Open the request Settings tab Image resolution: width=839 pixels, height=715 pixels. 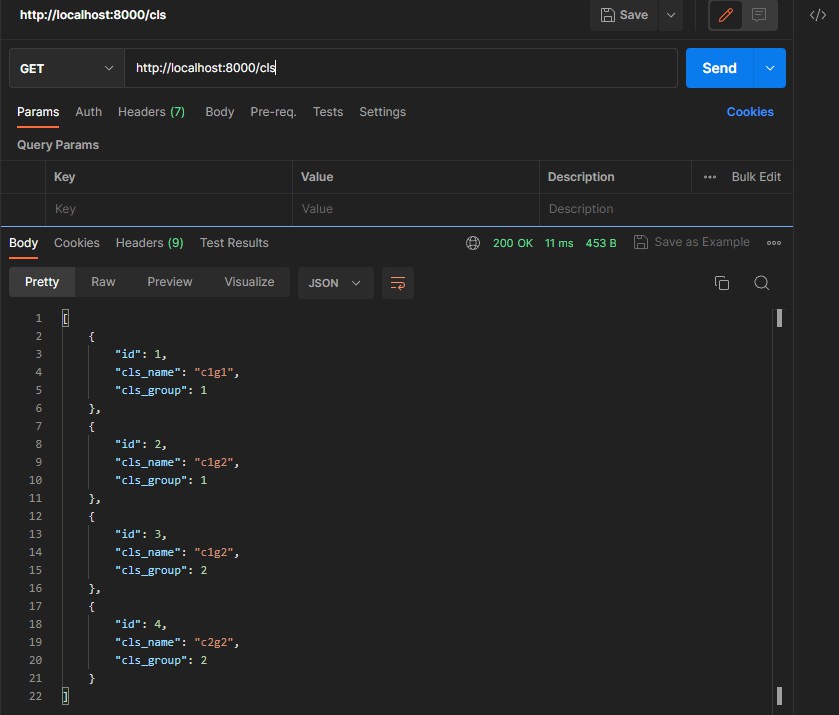pos(382,112)
